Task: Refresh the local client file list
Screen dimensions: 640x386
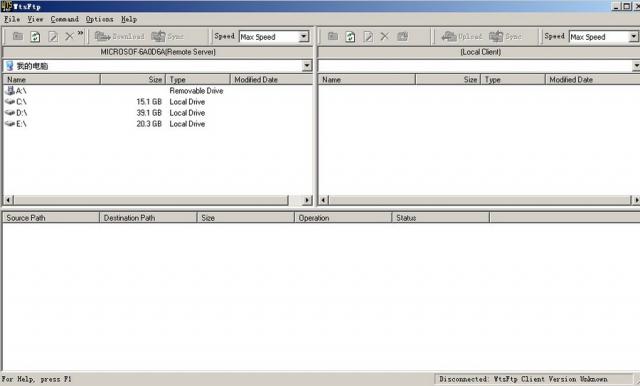Action: pos(350,36)
